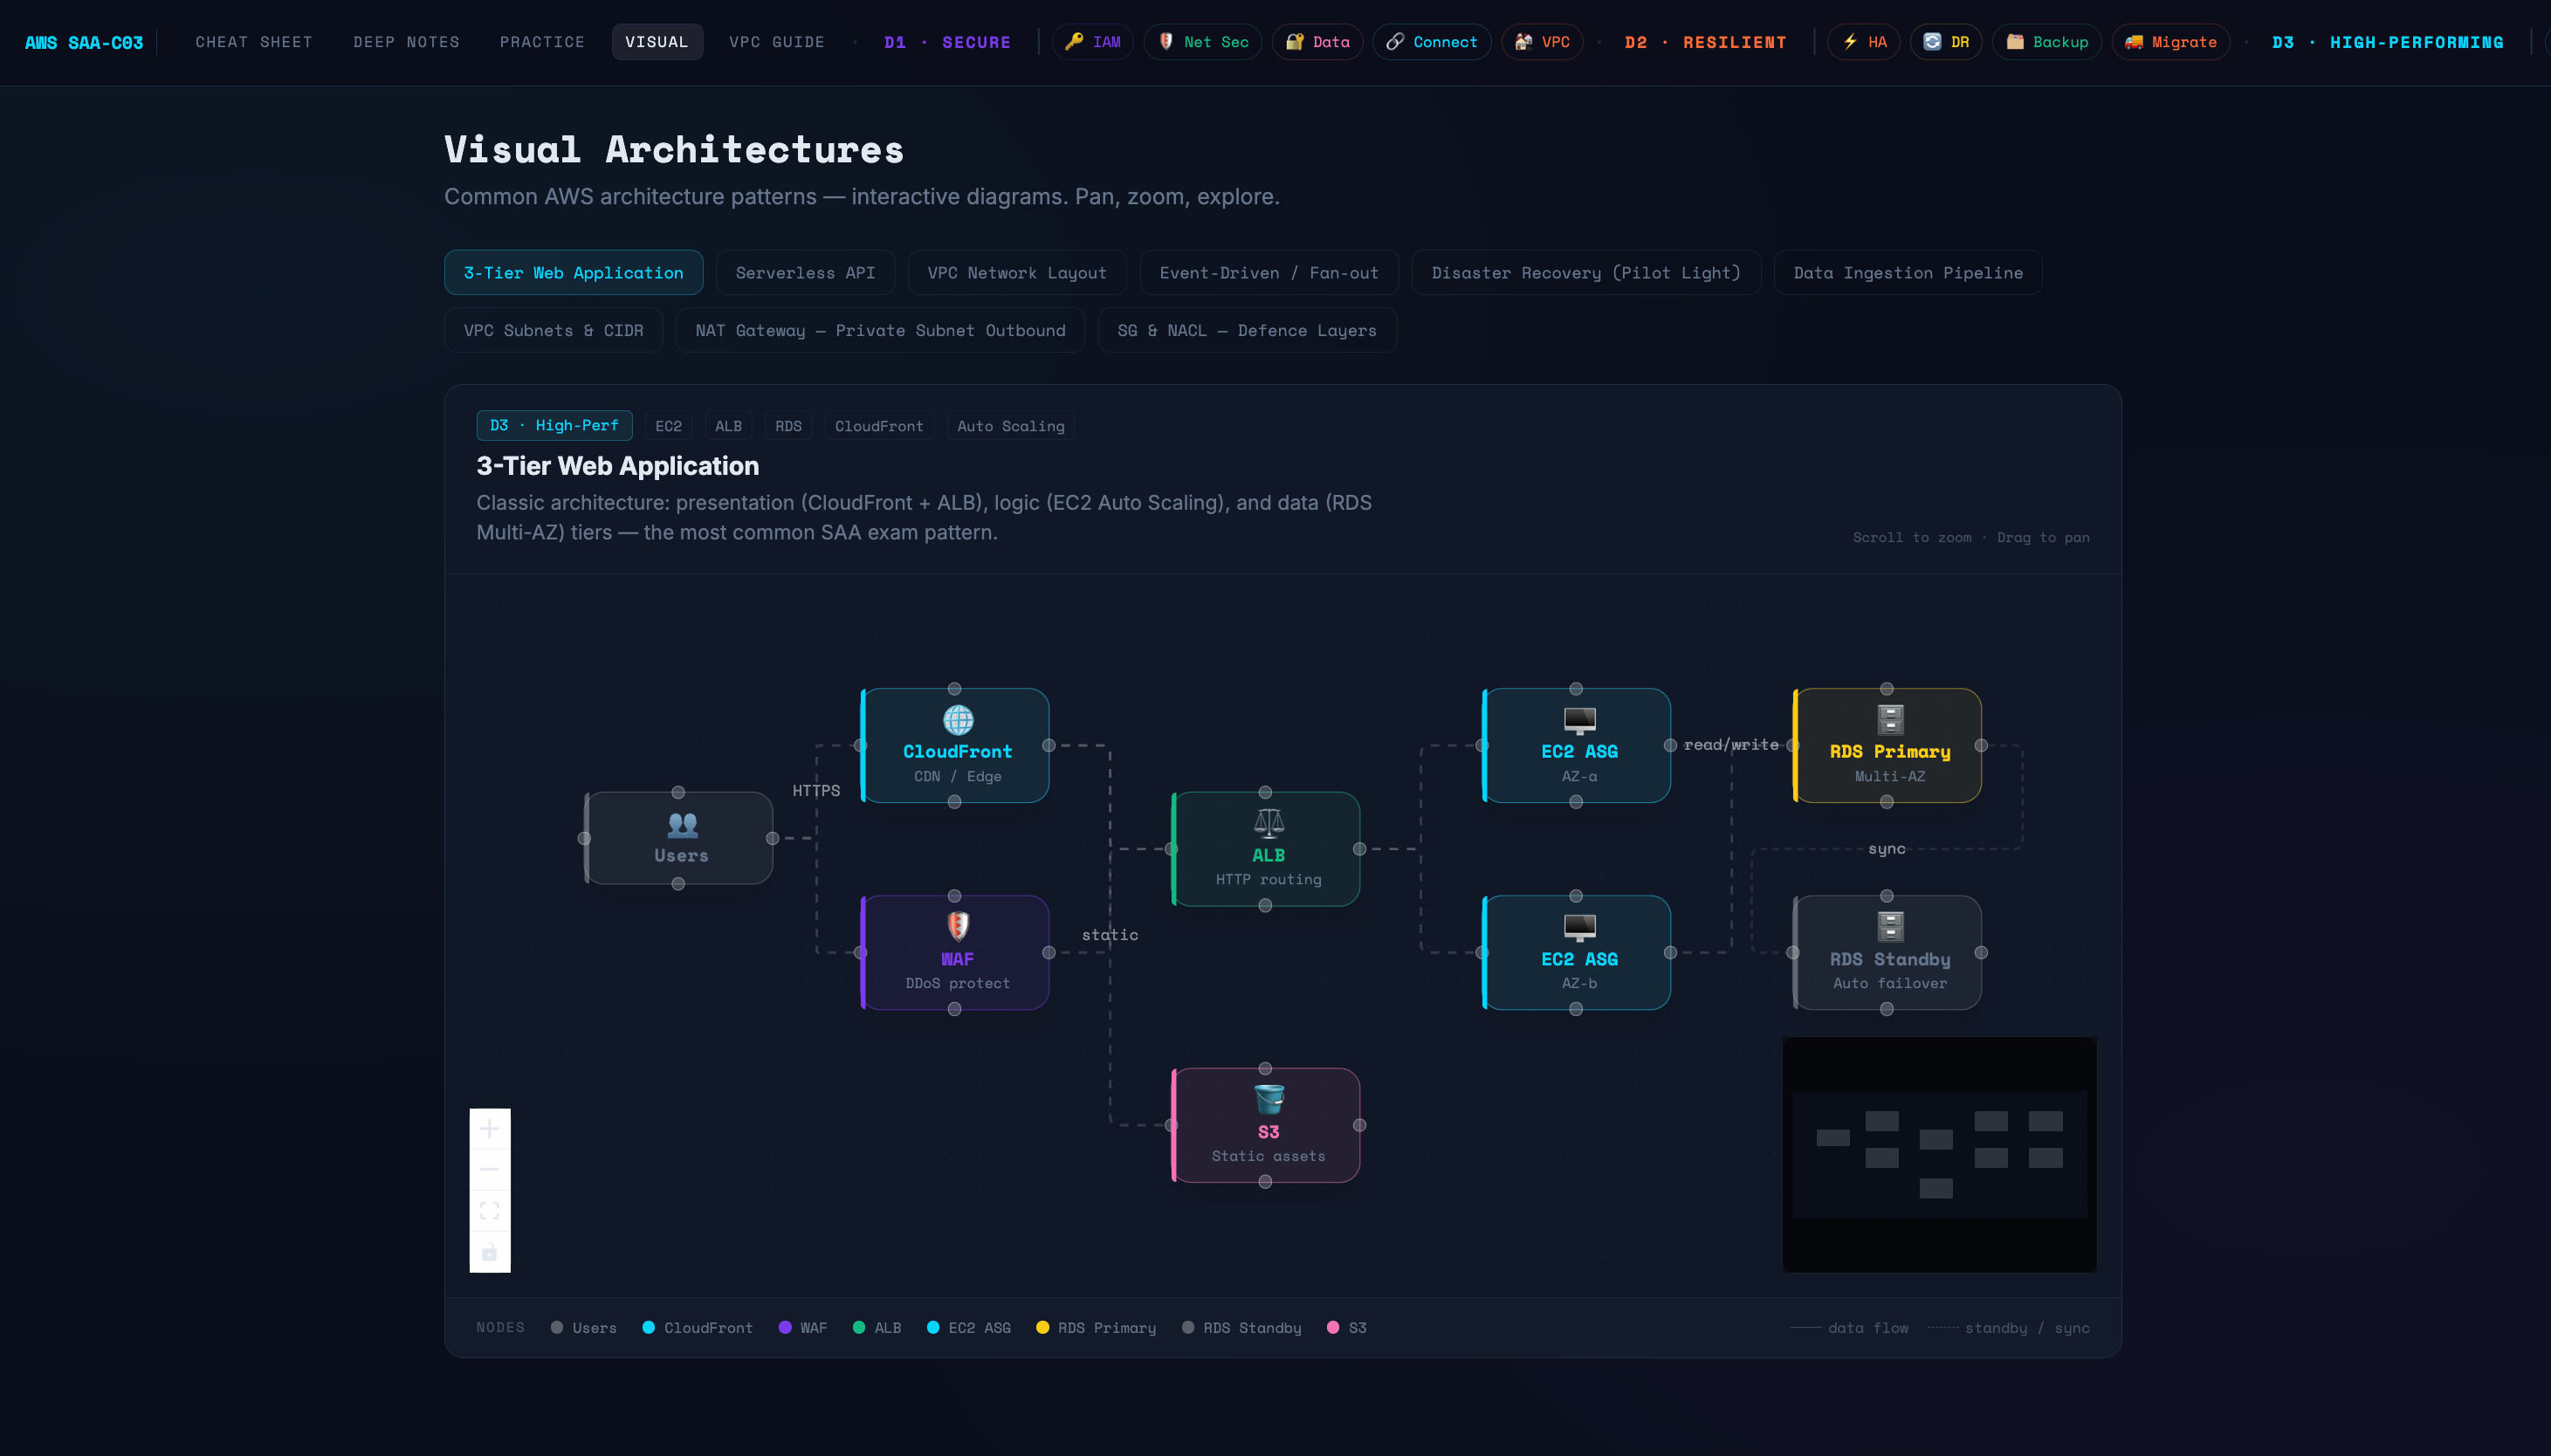Image resolution: width=2551 pixels, height=1456 pixels.
Task: Open the Backup folder chip
Action: click(x=2046, y=42)
